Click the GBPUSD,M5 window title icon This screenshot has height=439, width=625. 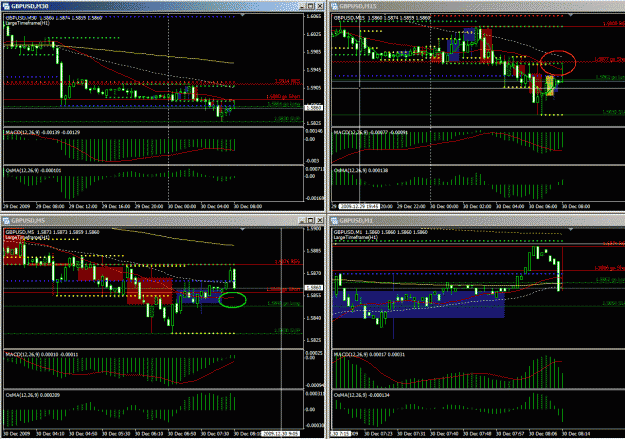(x=6, y=220)
